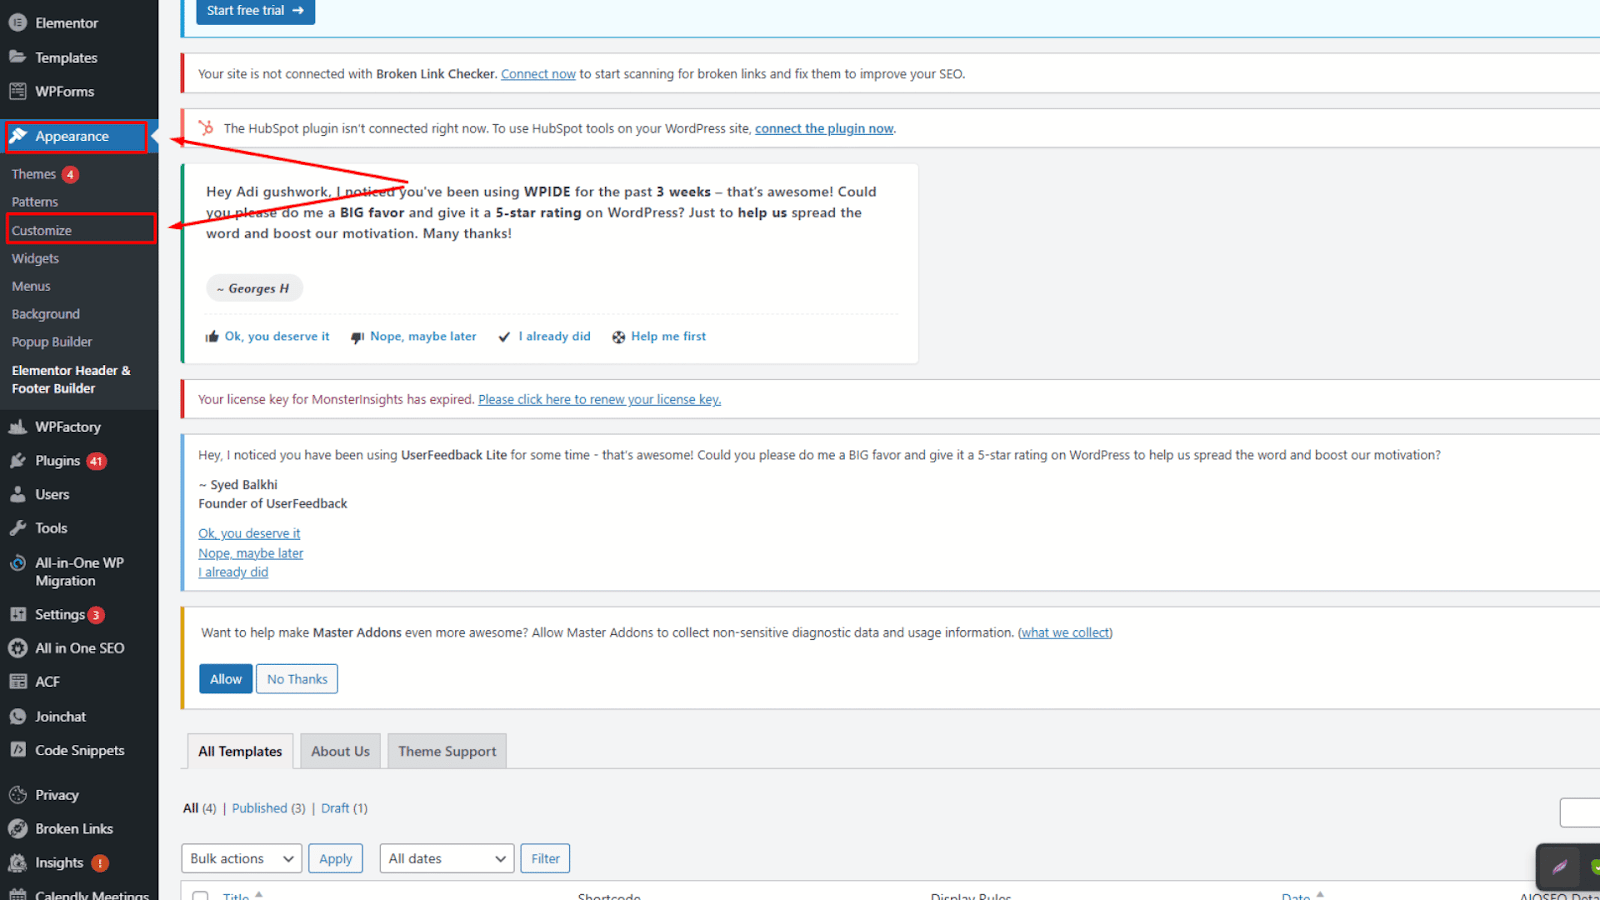Screen dimensions: 1600x900
Task: Filter templates by Published (3)
Action: 268,808
